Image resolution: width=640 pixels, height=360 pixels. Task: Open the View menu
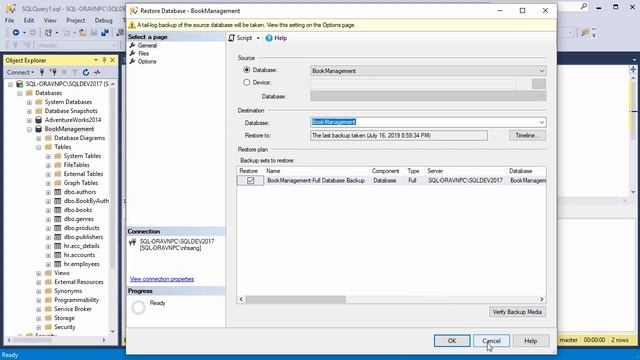(50, 20)
